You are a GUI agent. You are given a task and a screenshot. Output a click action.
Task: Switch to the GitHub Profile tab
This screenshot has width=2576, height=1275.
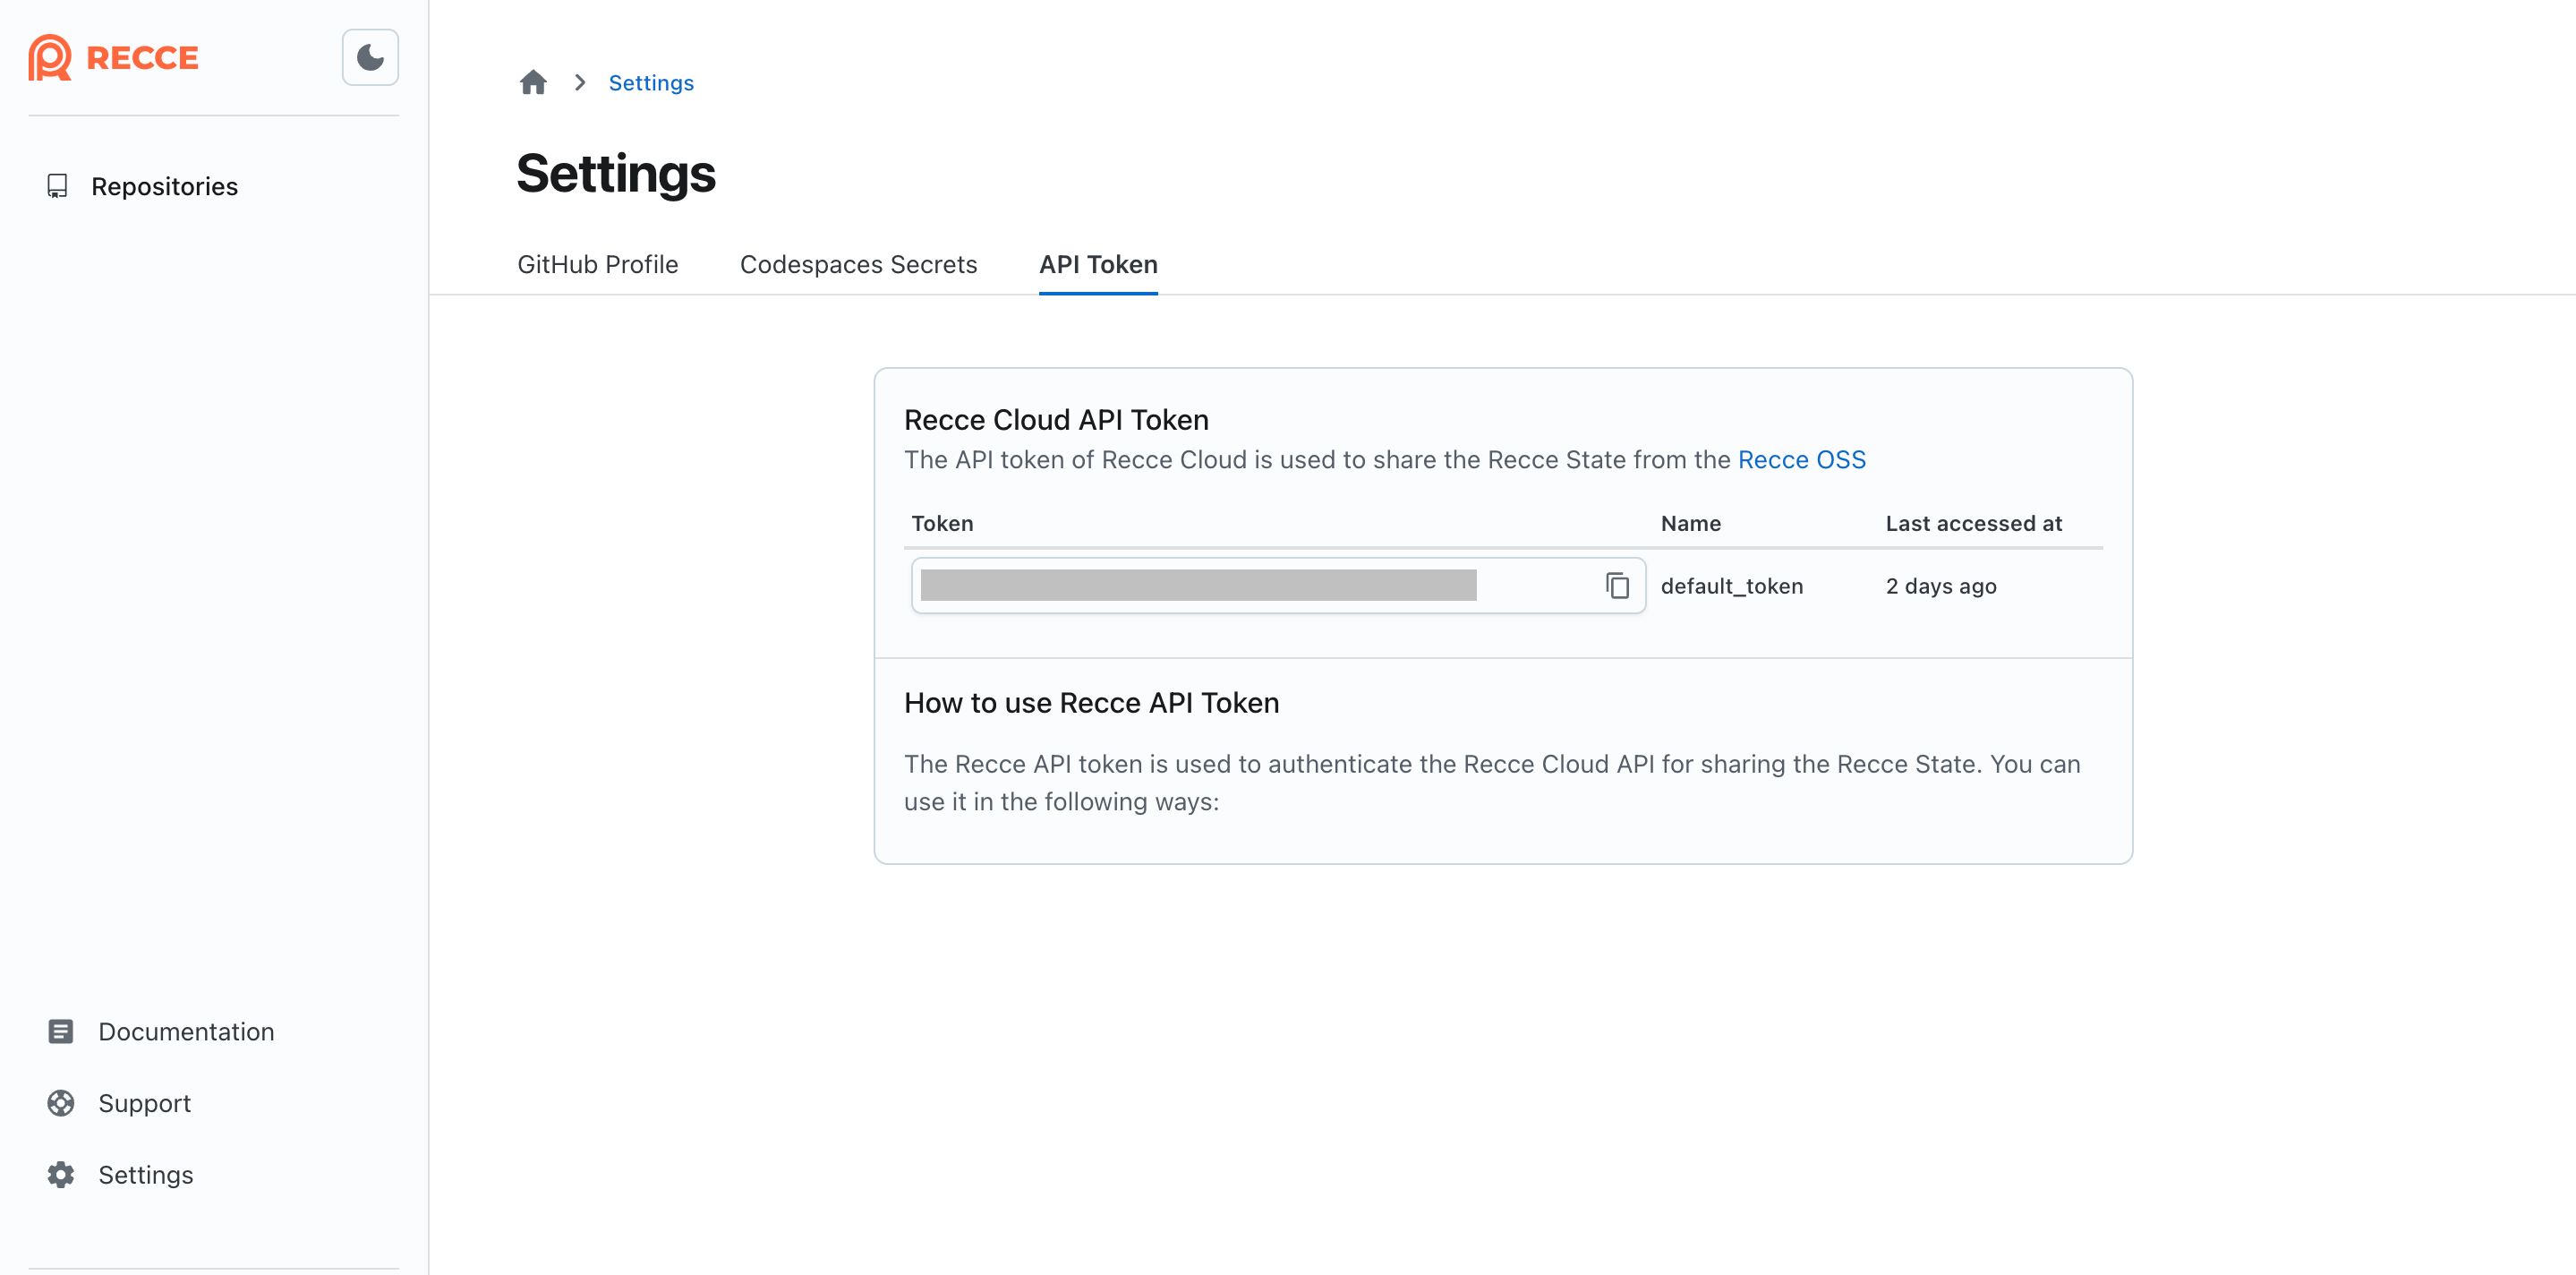click(x=597, y=264)
